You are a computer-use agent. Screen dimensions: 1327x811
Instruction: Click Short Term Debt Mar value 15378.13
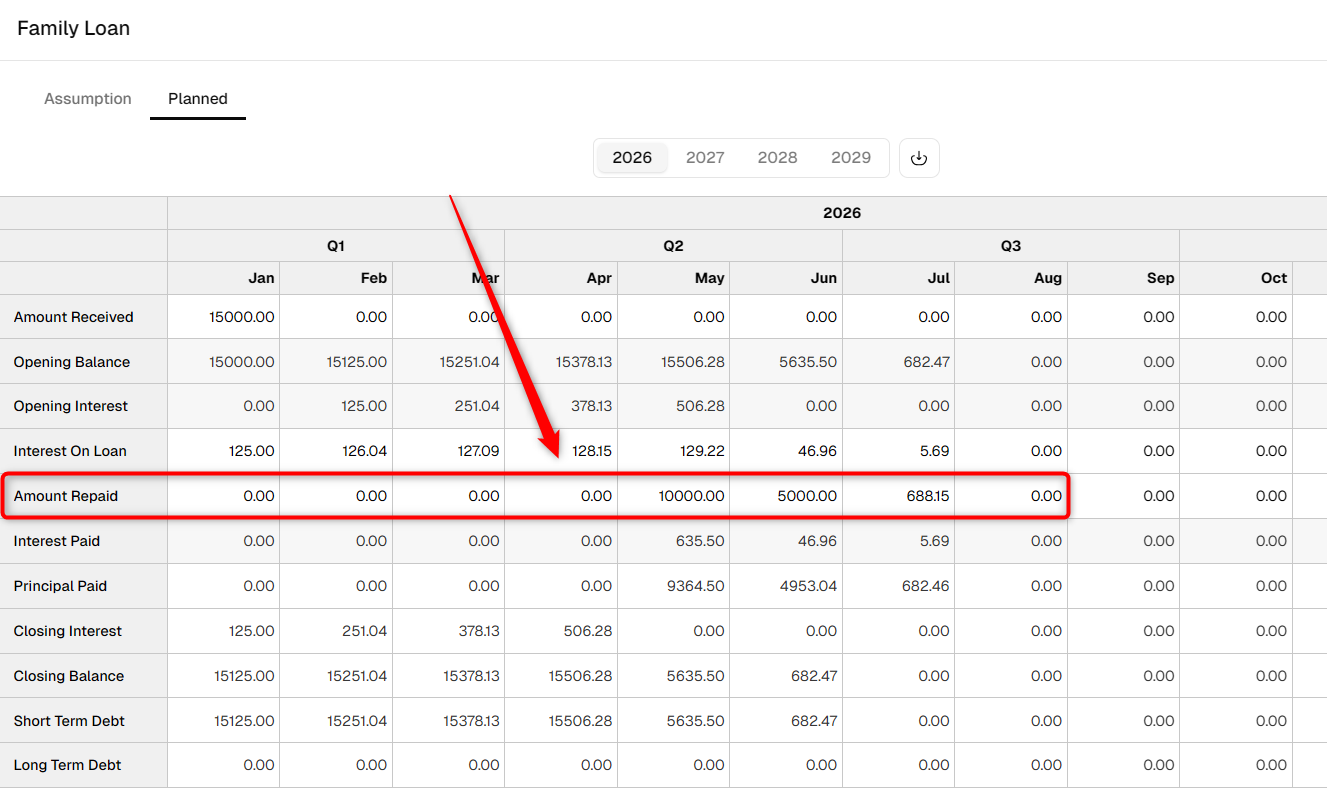471,721
